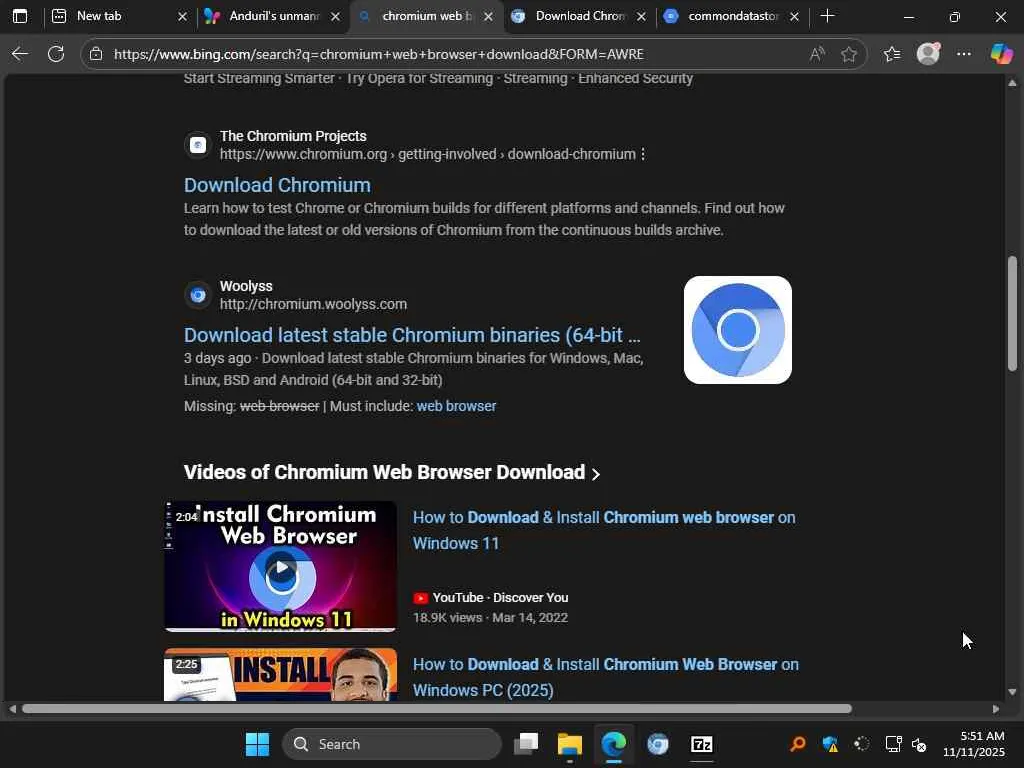Open File Explorer from the taskbar

tap(569, 744)
